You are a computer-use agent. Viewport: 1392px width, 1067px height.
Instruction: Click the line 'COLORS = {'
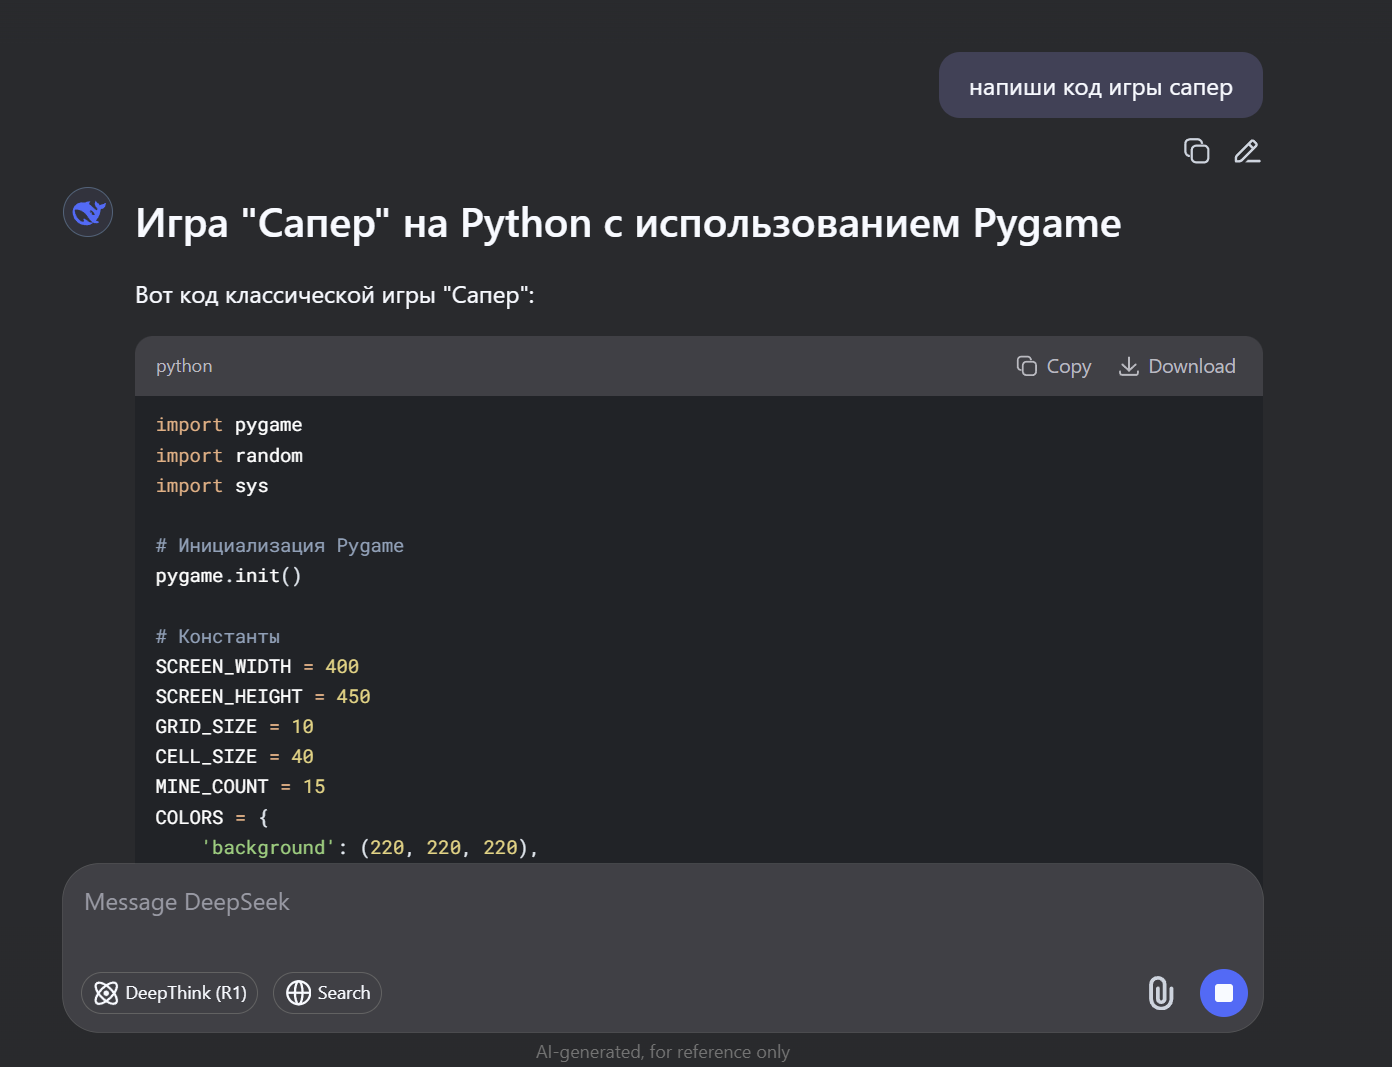coord(212,818)
